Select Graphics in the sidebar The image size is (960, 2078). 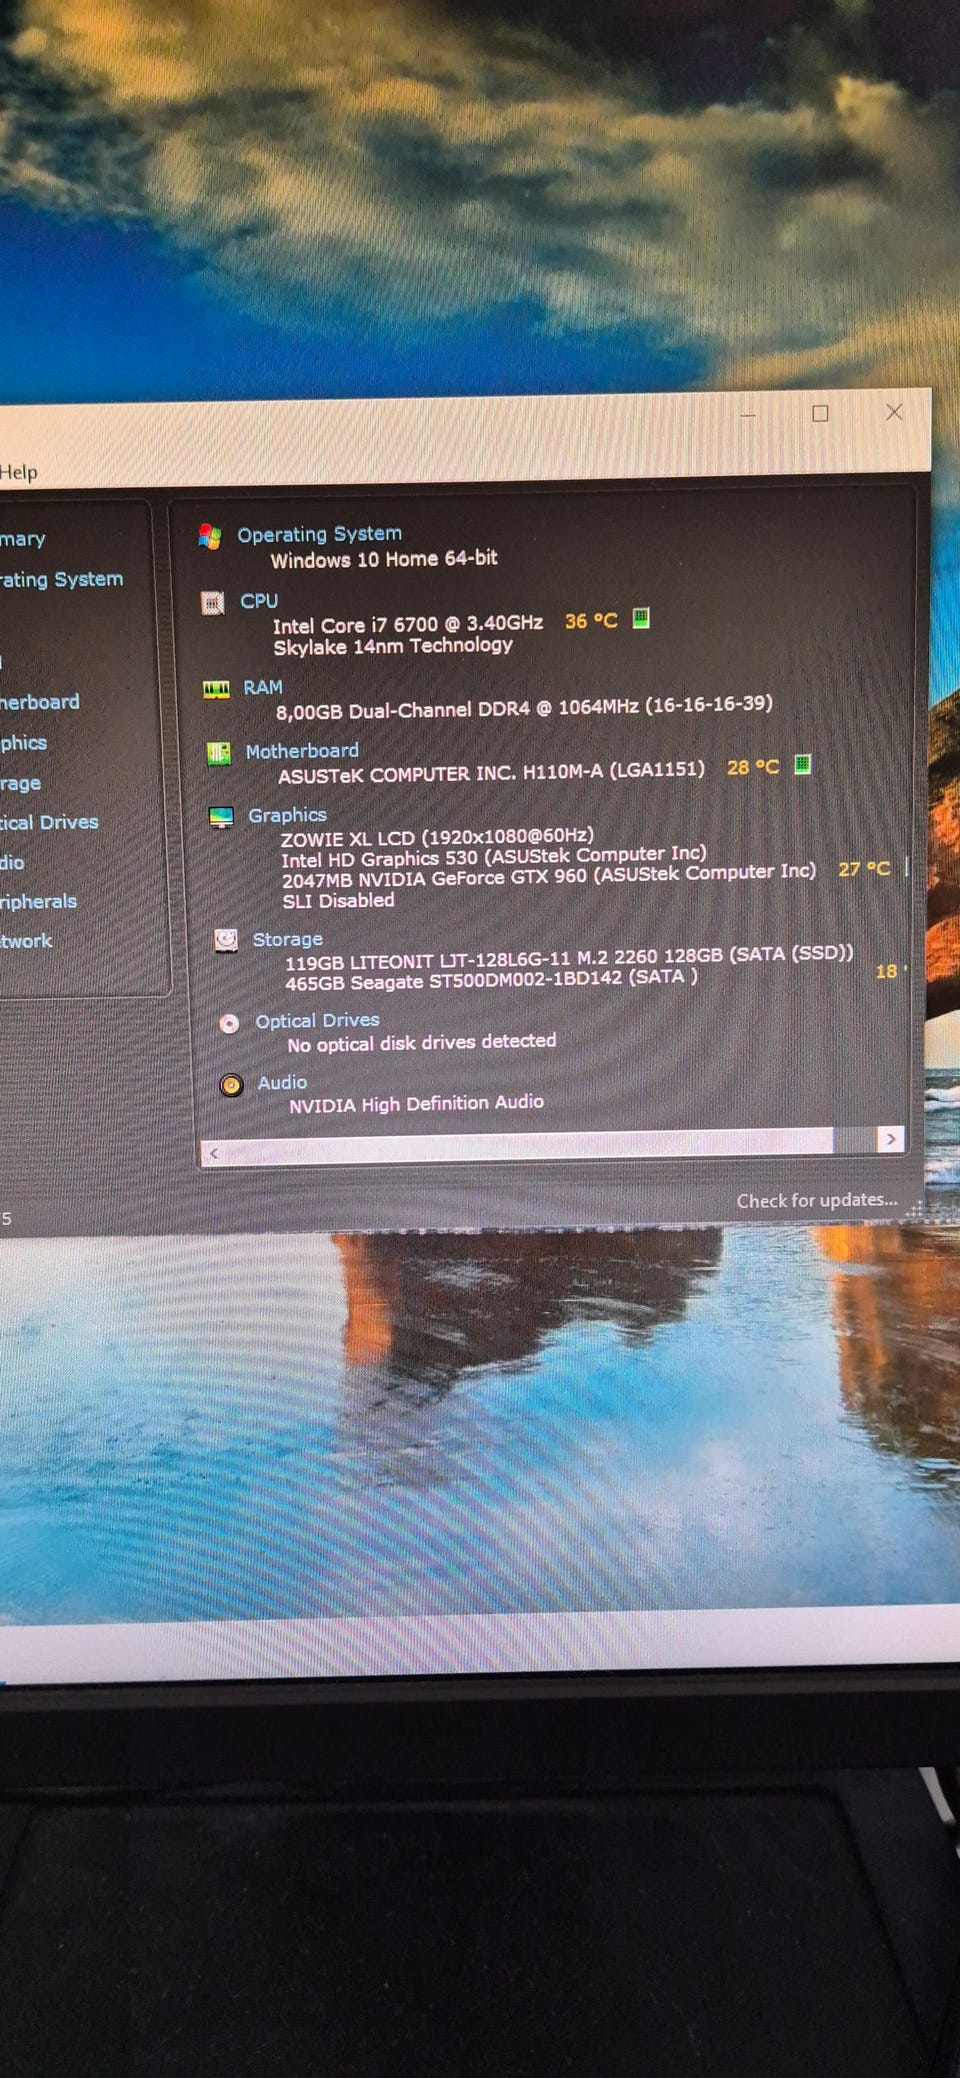click(23, 743)
